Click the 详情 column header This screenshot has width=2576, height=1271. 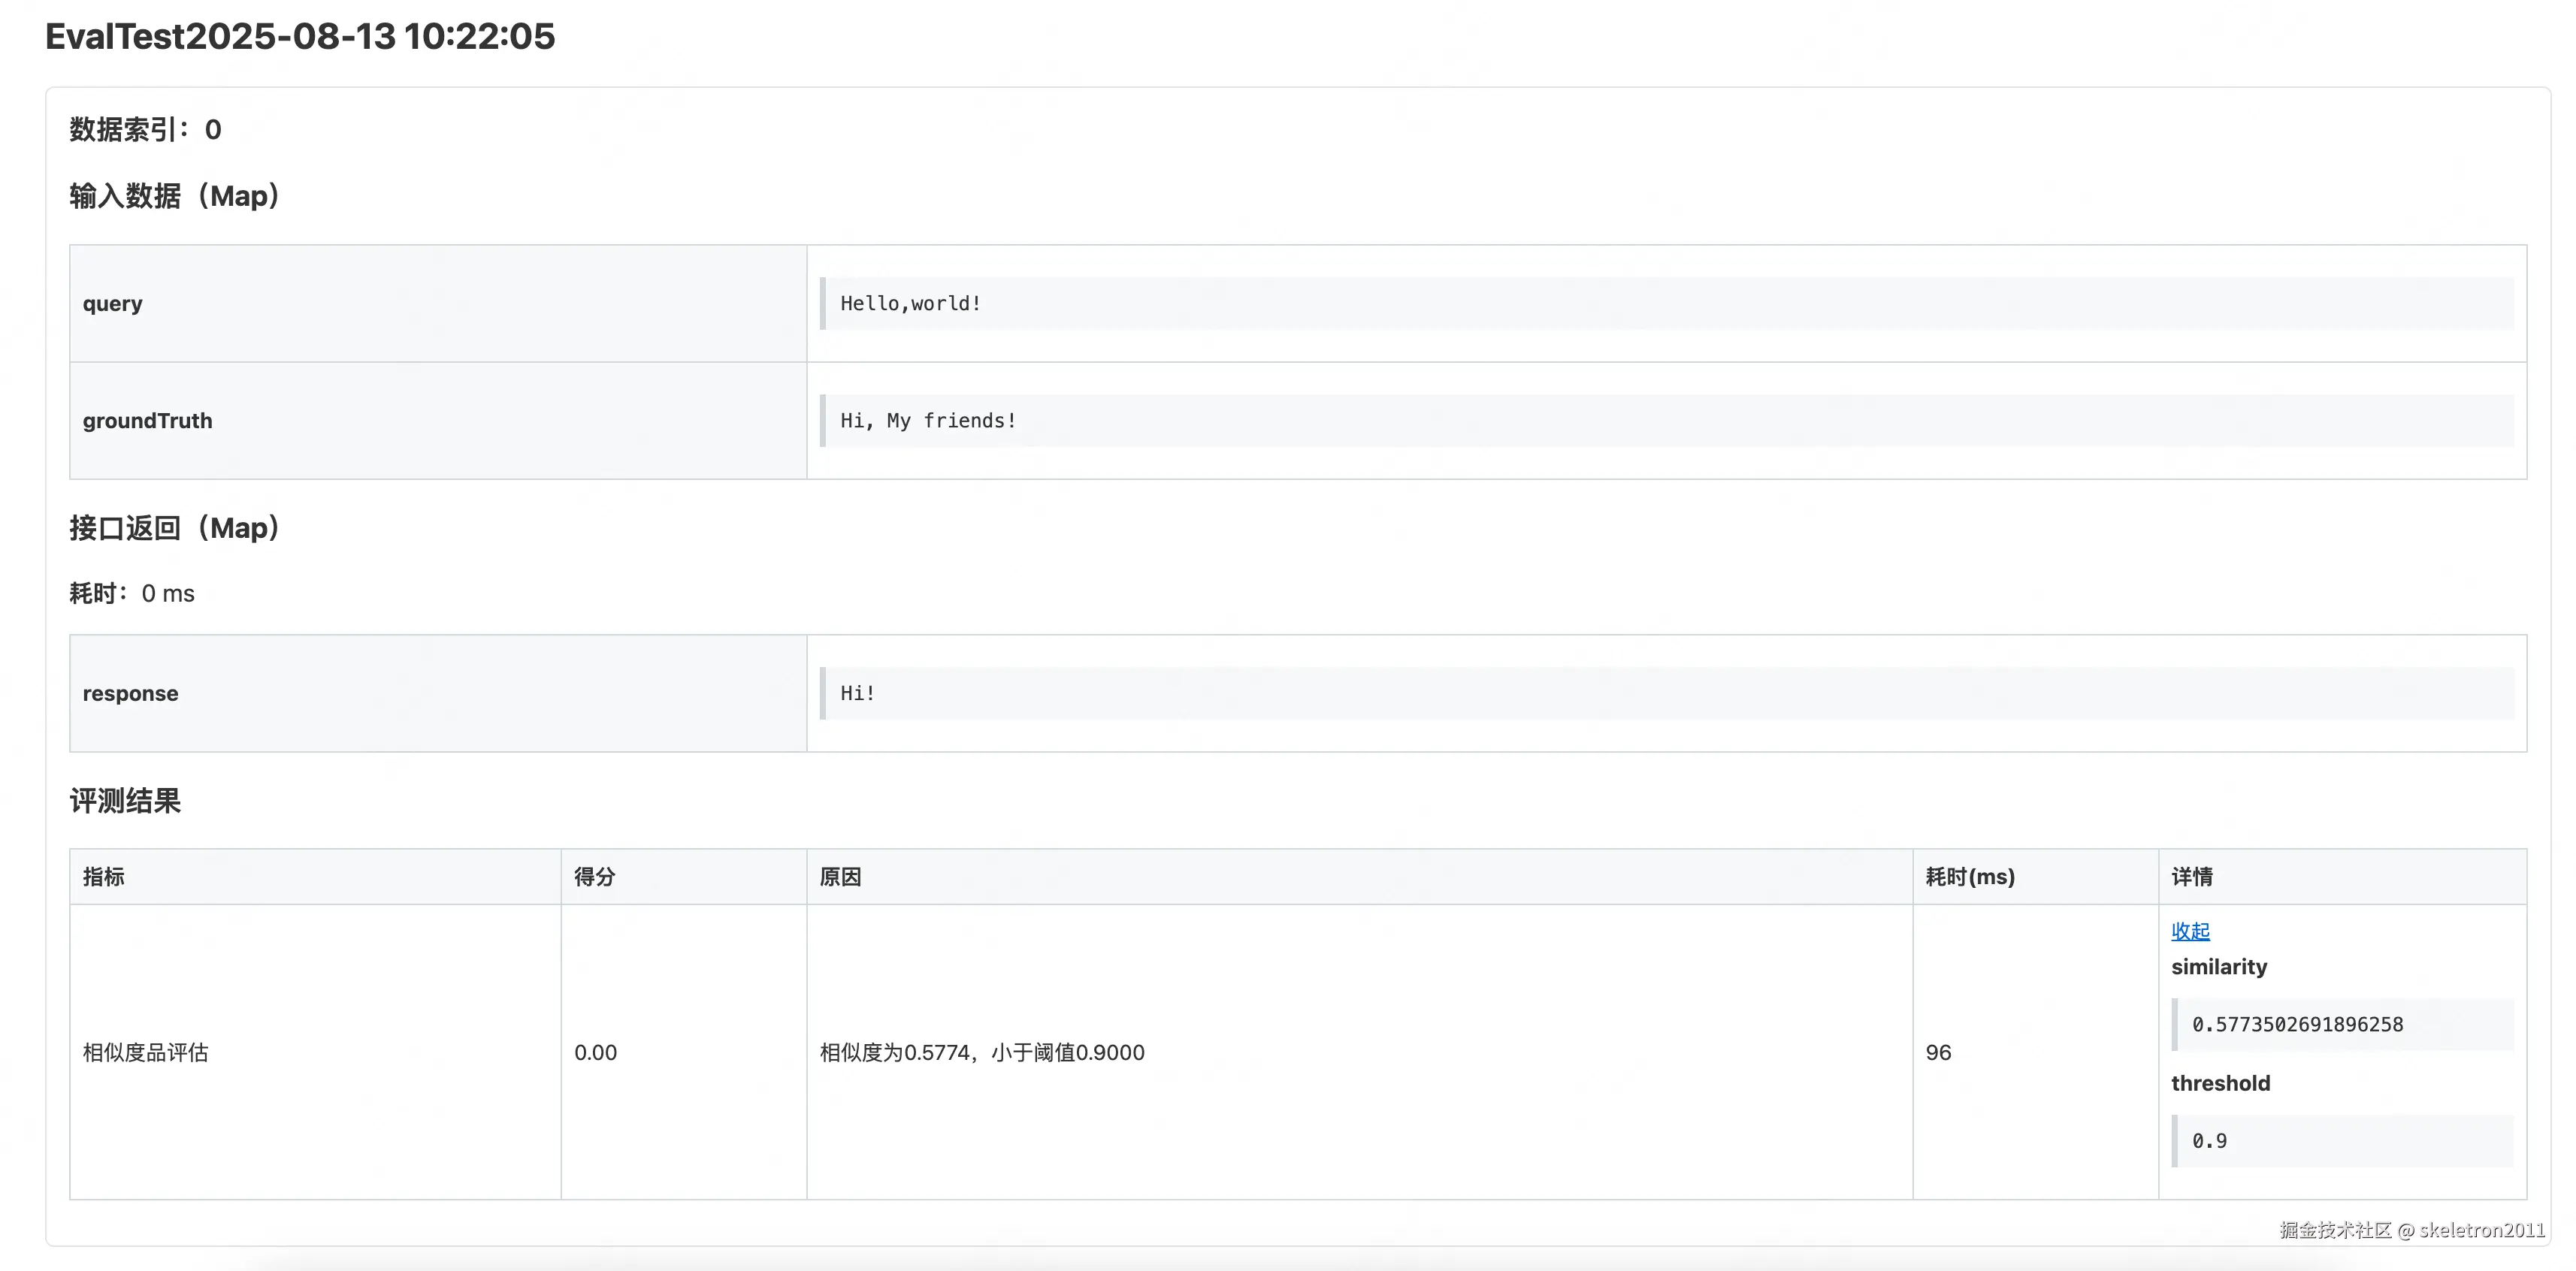2343,877
